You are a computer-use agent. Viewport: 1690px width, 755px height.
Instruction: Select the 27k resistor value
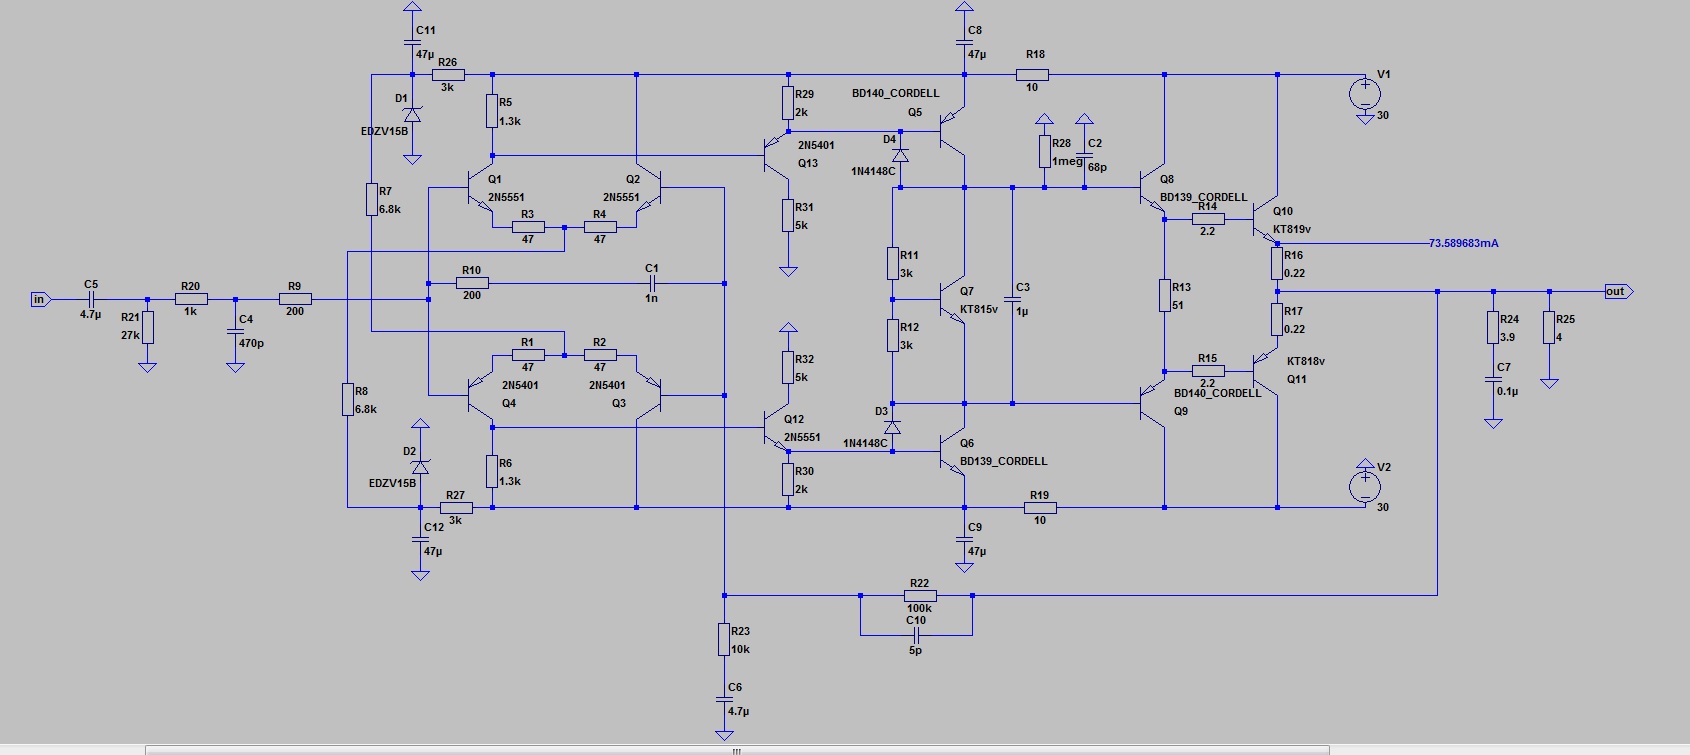click(x=131, y=335)
